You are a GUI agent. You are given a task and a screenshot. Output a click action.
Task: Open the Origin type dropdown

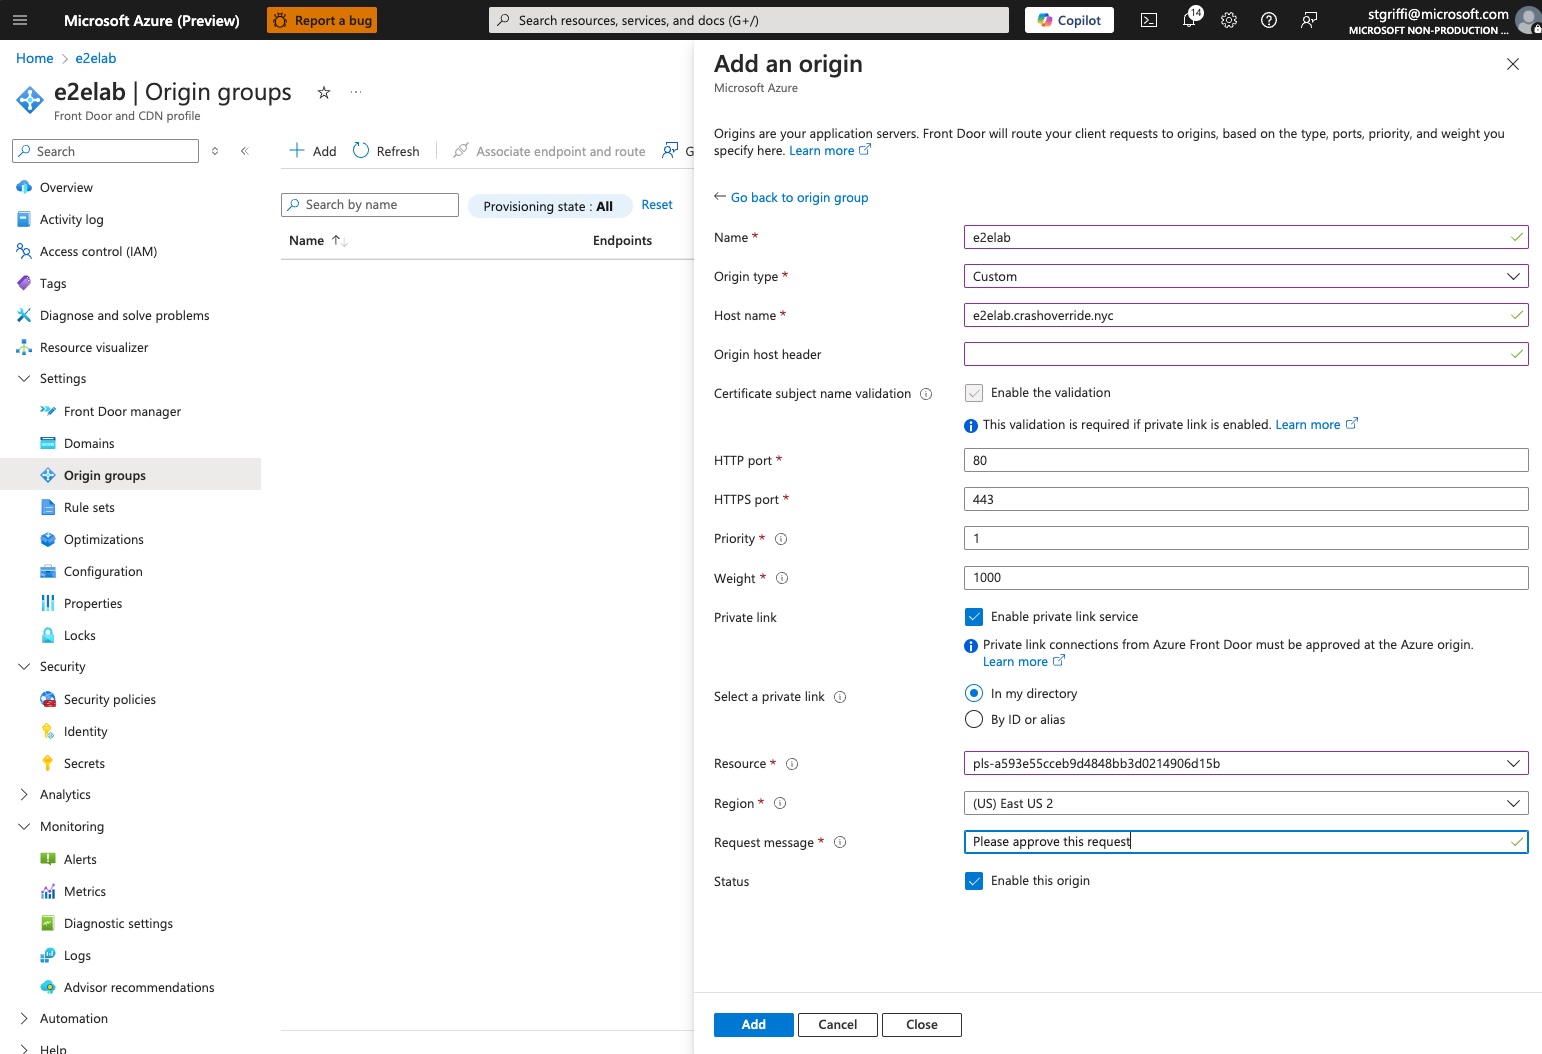point(1245,276)
